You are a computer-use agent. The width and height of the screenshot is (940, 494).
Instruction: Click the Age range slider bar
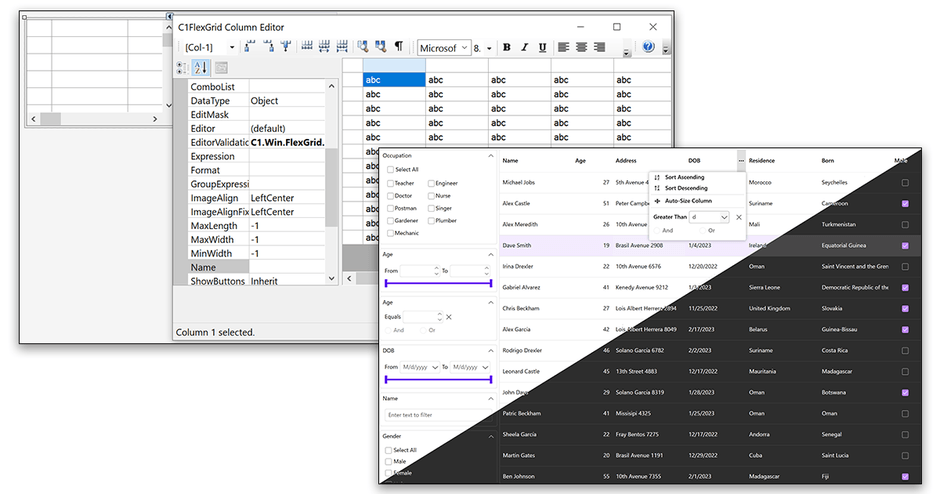point(438,284)
